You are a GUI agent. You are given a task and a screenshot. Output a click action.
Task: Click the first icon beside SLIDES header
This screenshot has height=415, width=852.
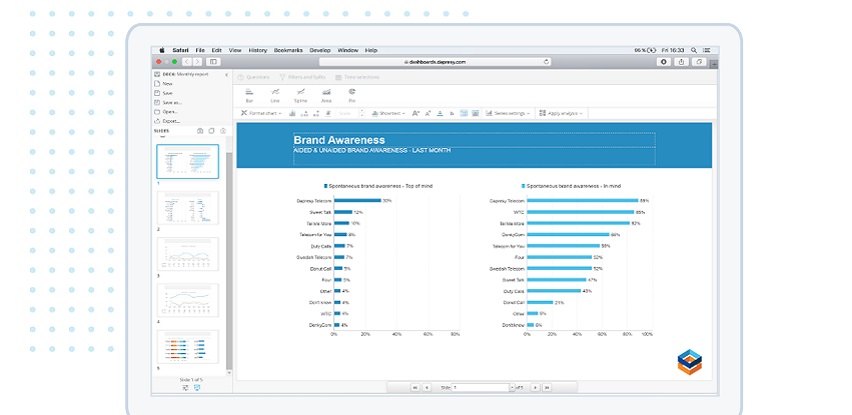pyautogui.click(x=200, y=131)
